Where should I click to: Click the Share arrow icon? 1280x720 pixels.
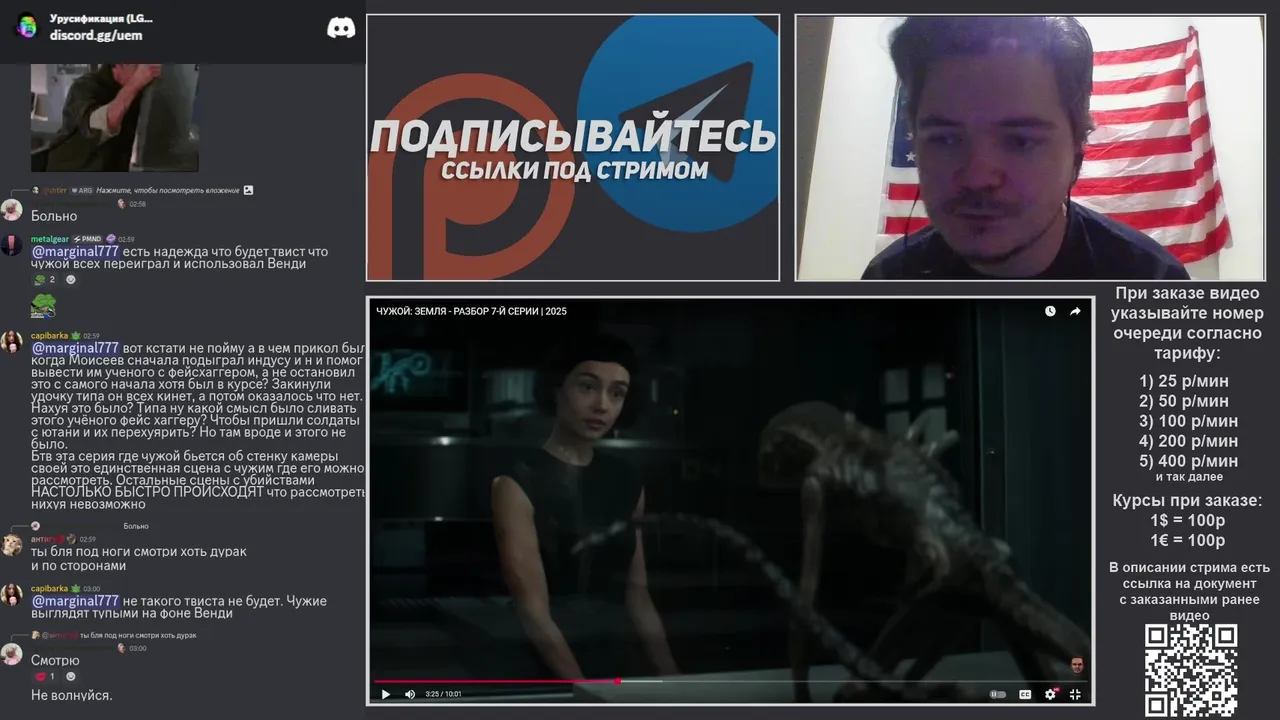tap(1075, 311)
